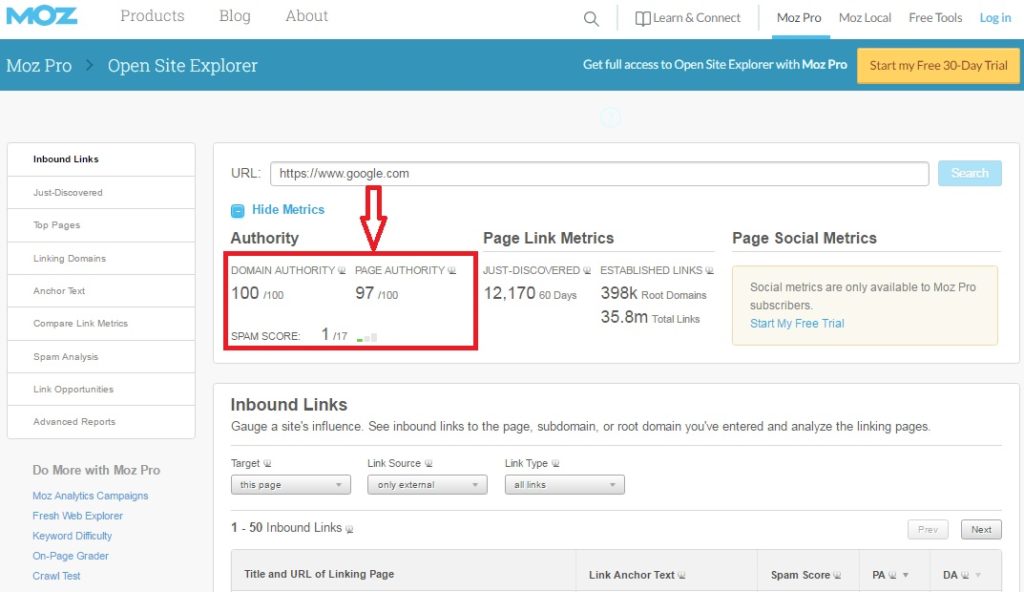The image size is (1024, 592).
Task: Click the Link Type info icon
Action: (555, 463)
